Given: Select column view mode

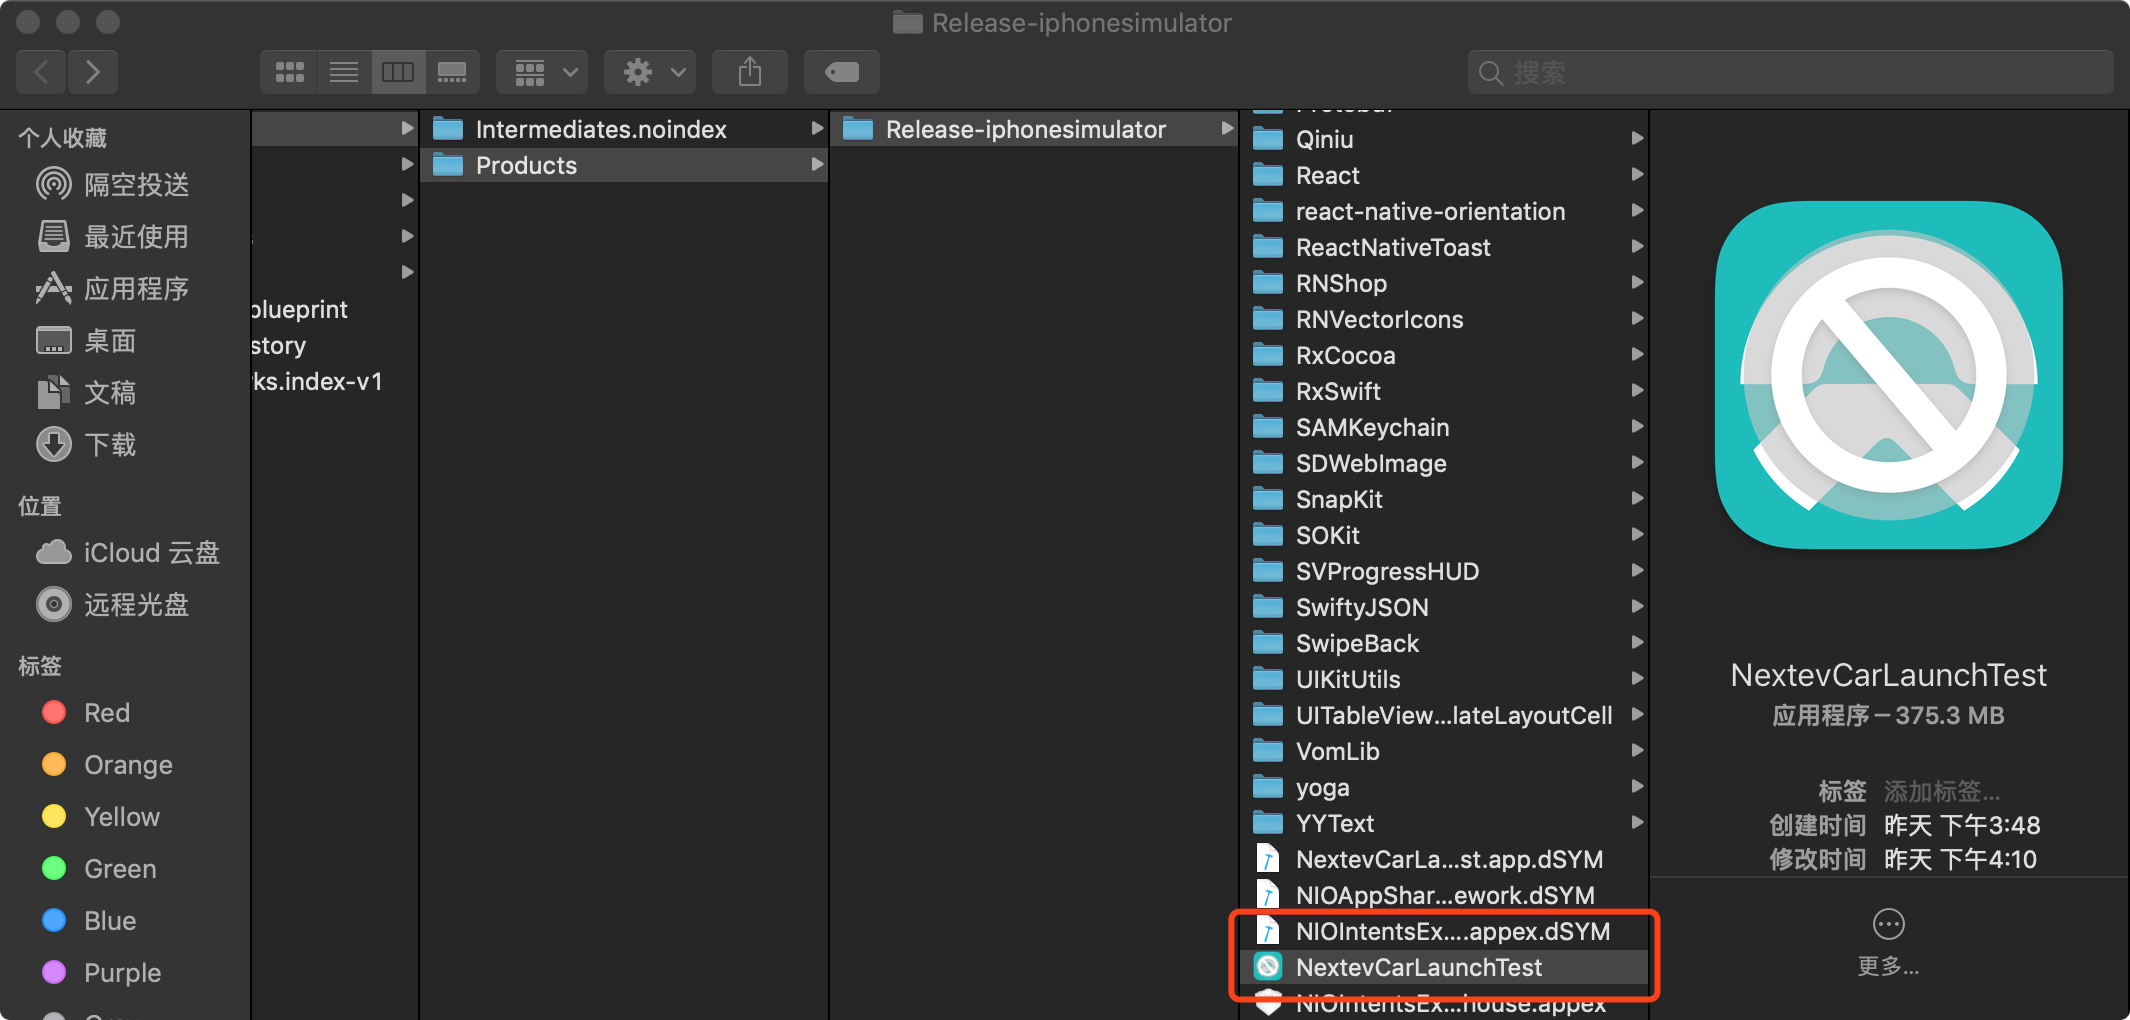Looking at the screenshot, I should pyautogui.click(x=398, y=72).
